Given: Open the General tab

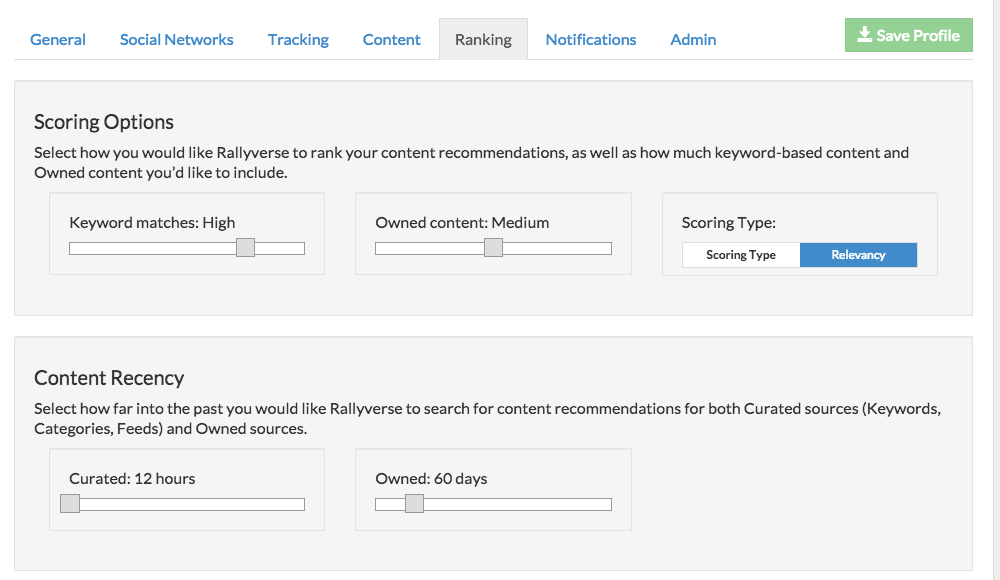Looking at the screenshot, I should [58, 40].
